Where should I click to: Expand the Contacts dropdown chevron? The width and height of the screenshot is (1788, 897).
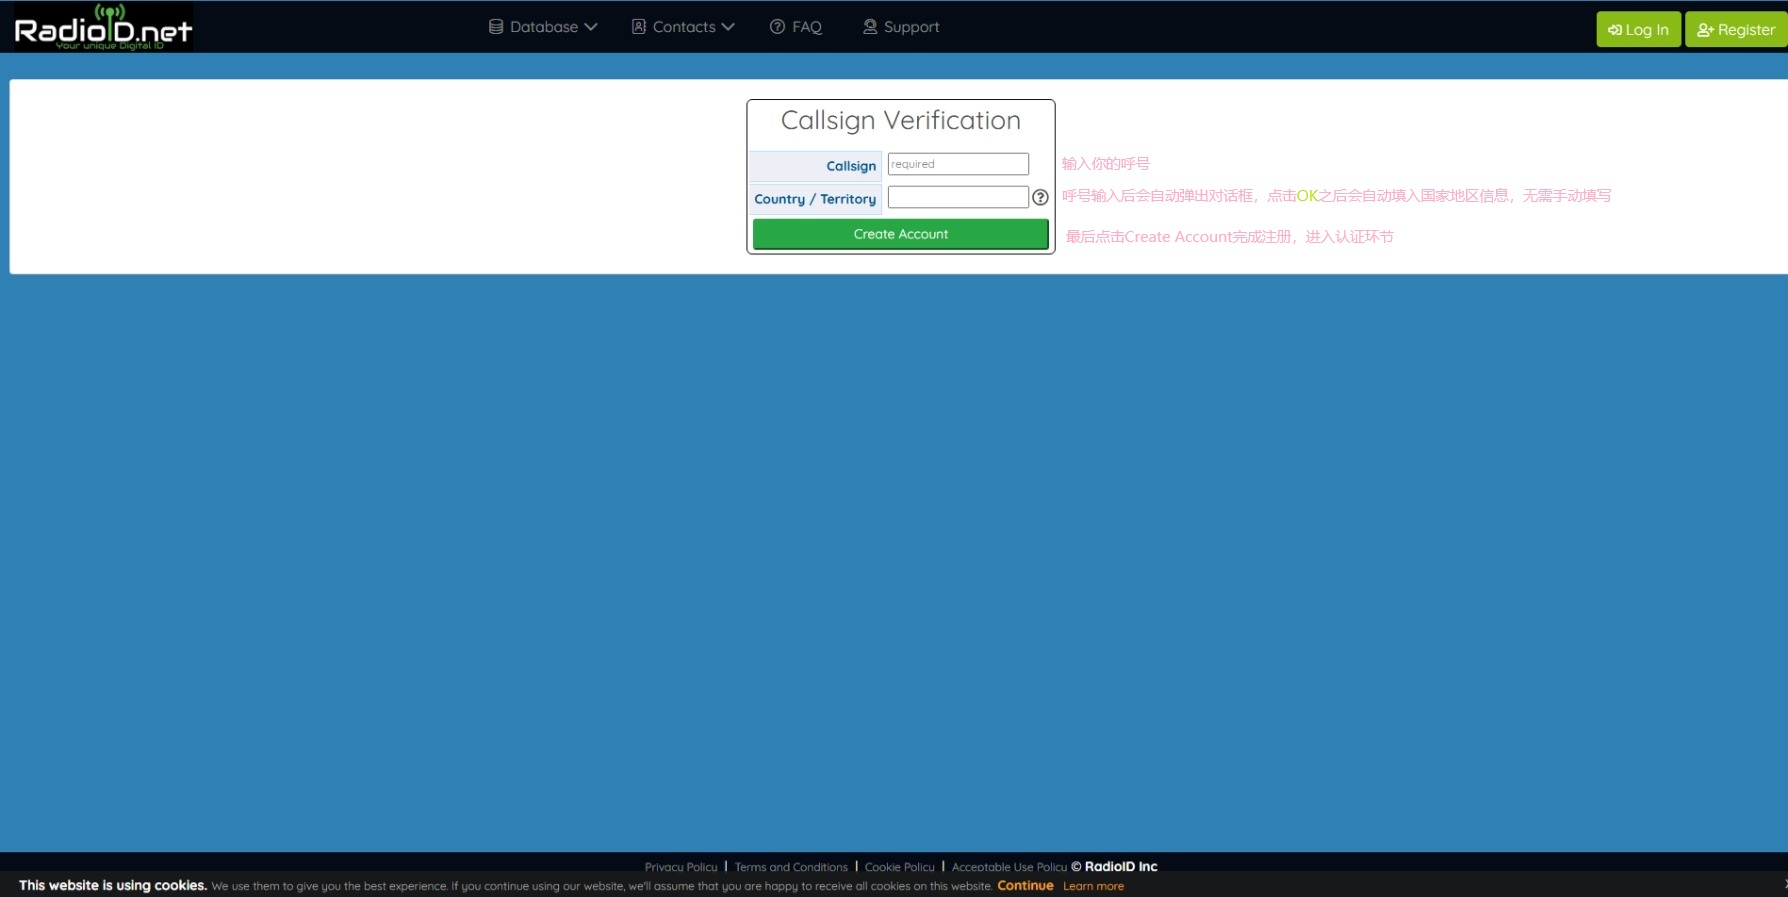tap(728, 27)
